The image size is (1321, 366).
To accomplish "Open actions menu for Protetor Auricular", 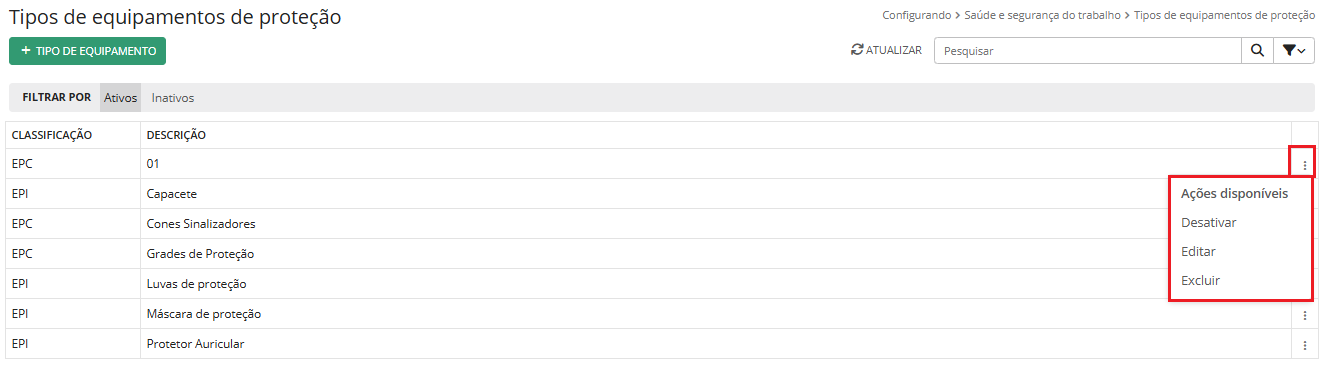I will 1304,344.
